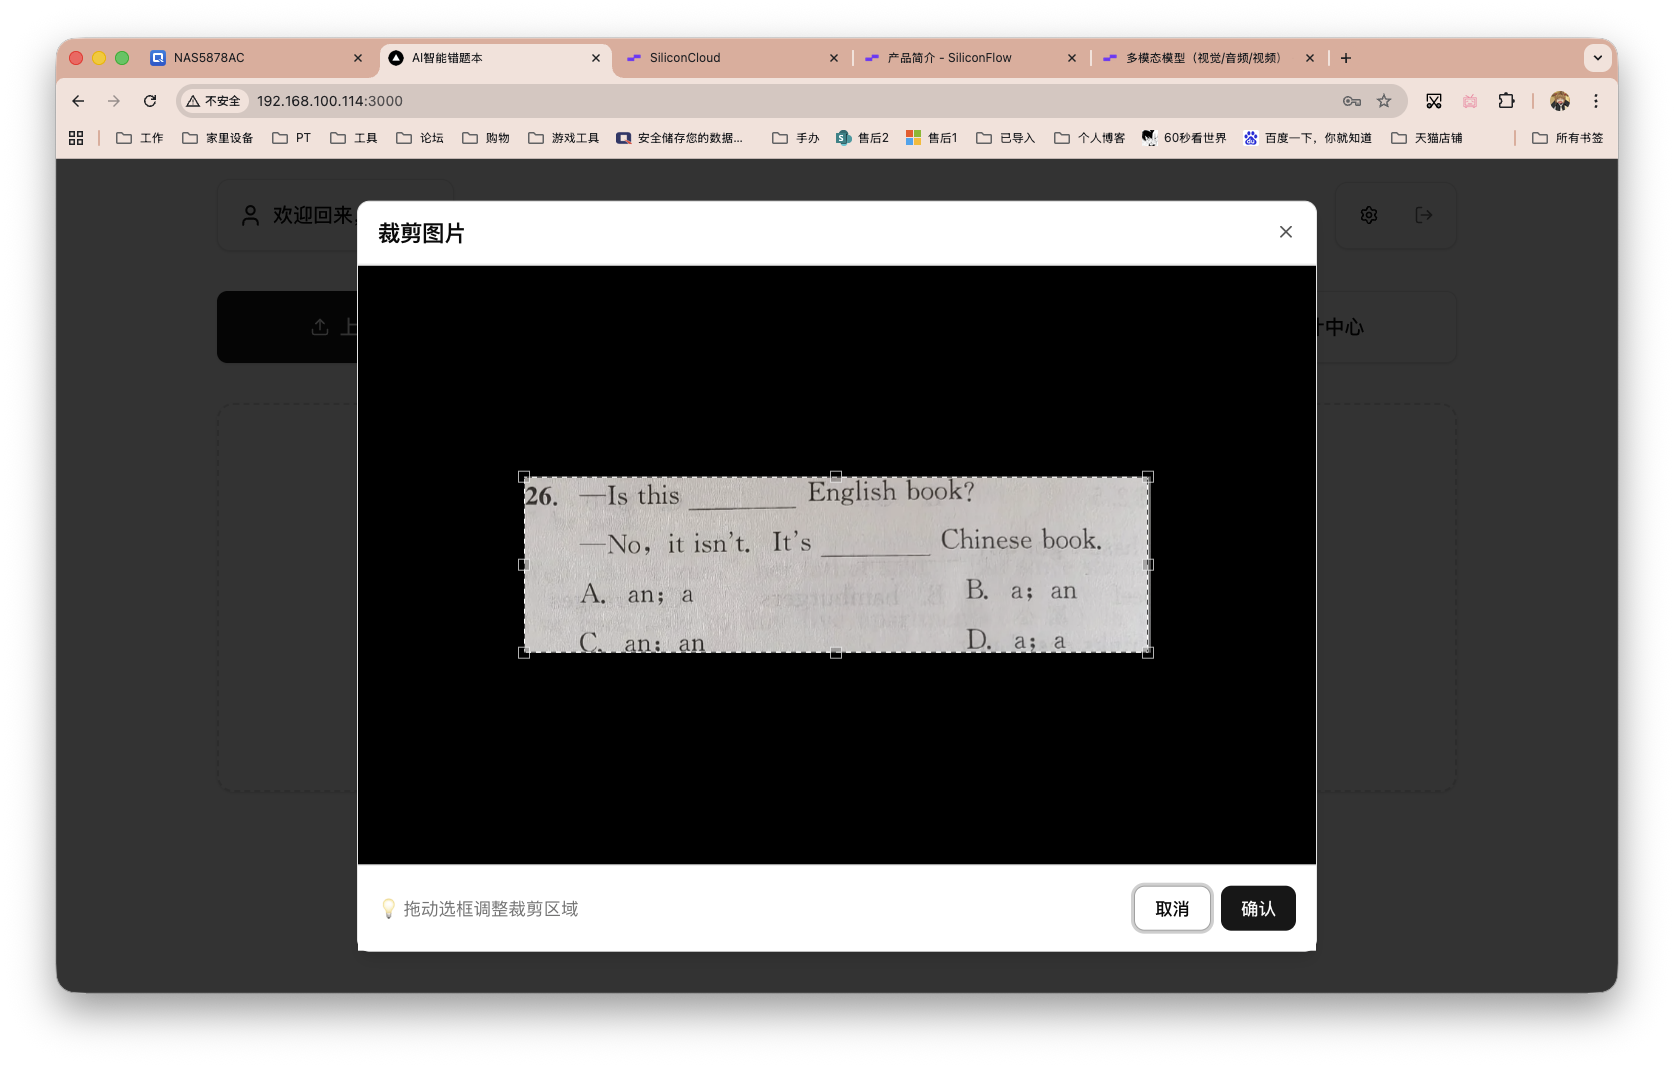This screenshot has width=1674, height=1067.
Task: Click the 取消 cancel button
Action: (1172, 908)
